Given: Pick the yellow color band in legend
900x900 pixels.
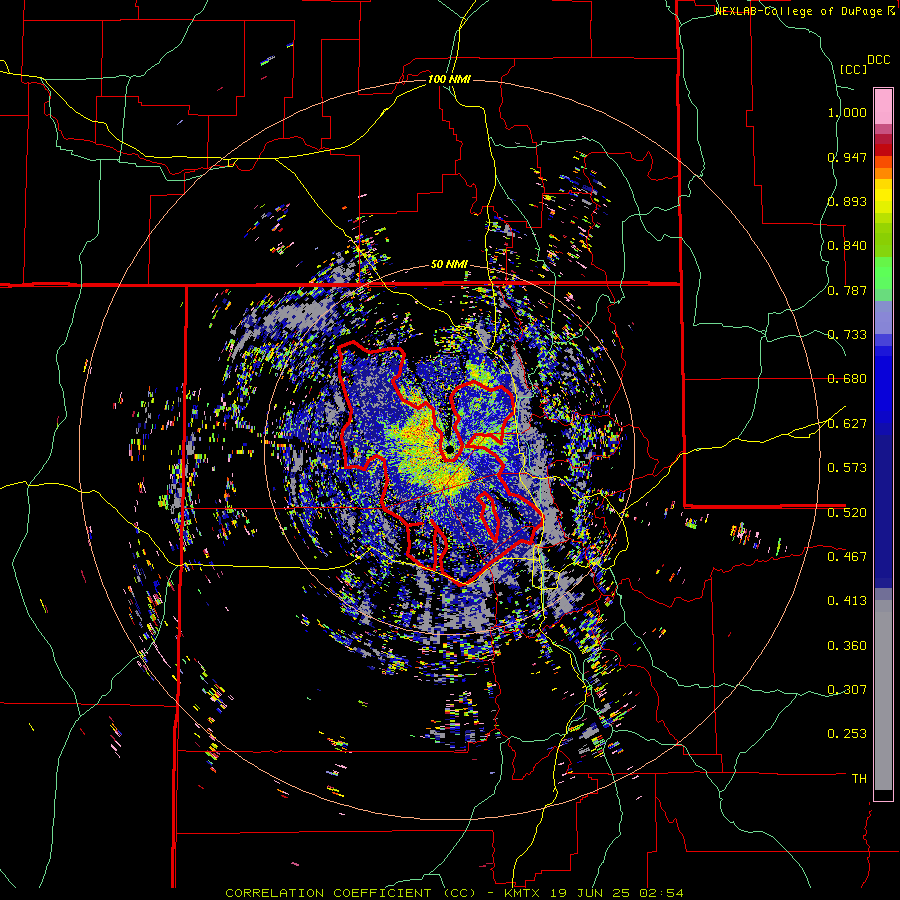Looking at the screenshot, I should [x=883, y=198].
